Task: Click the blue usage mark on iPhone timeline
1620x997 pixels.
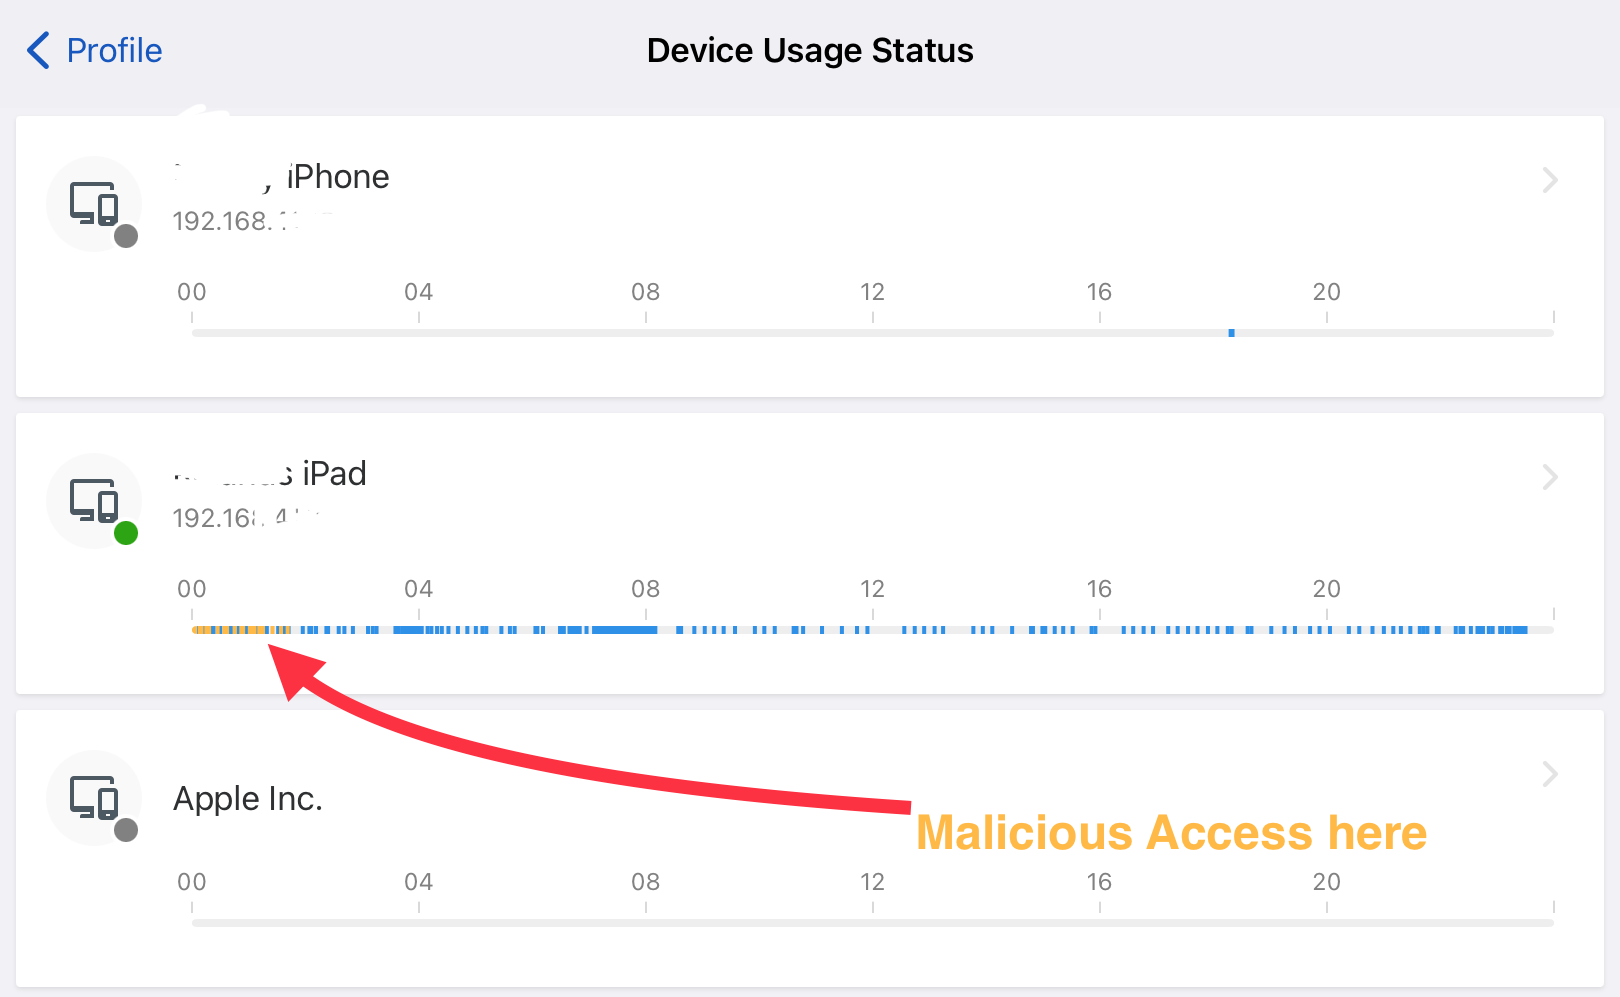Action: pyautogui.click(x=1231, y=333)
